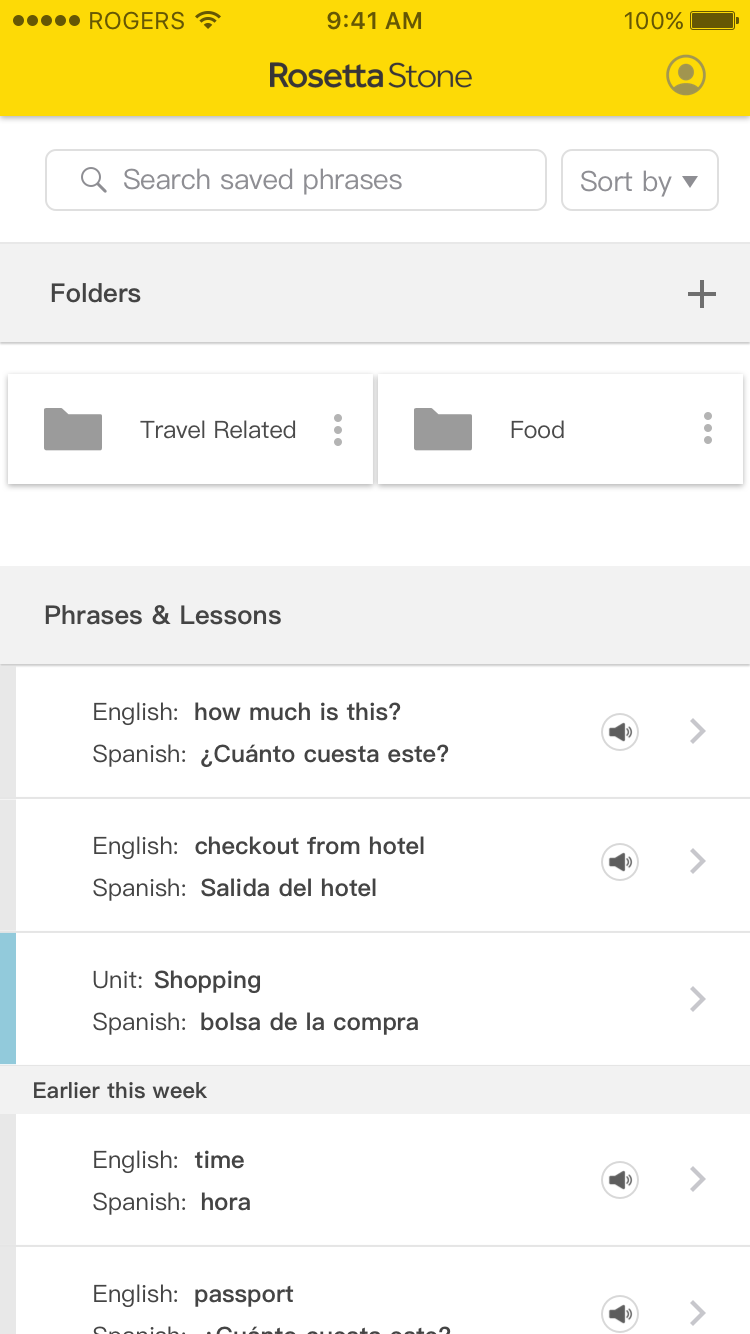Viewport: 750px width, 1334px height.
Task: Open the Travel Related folder
Action: (x=190, y=429)
